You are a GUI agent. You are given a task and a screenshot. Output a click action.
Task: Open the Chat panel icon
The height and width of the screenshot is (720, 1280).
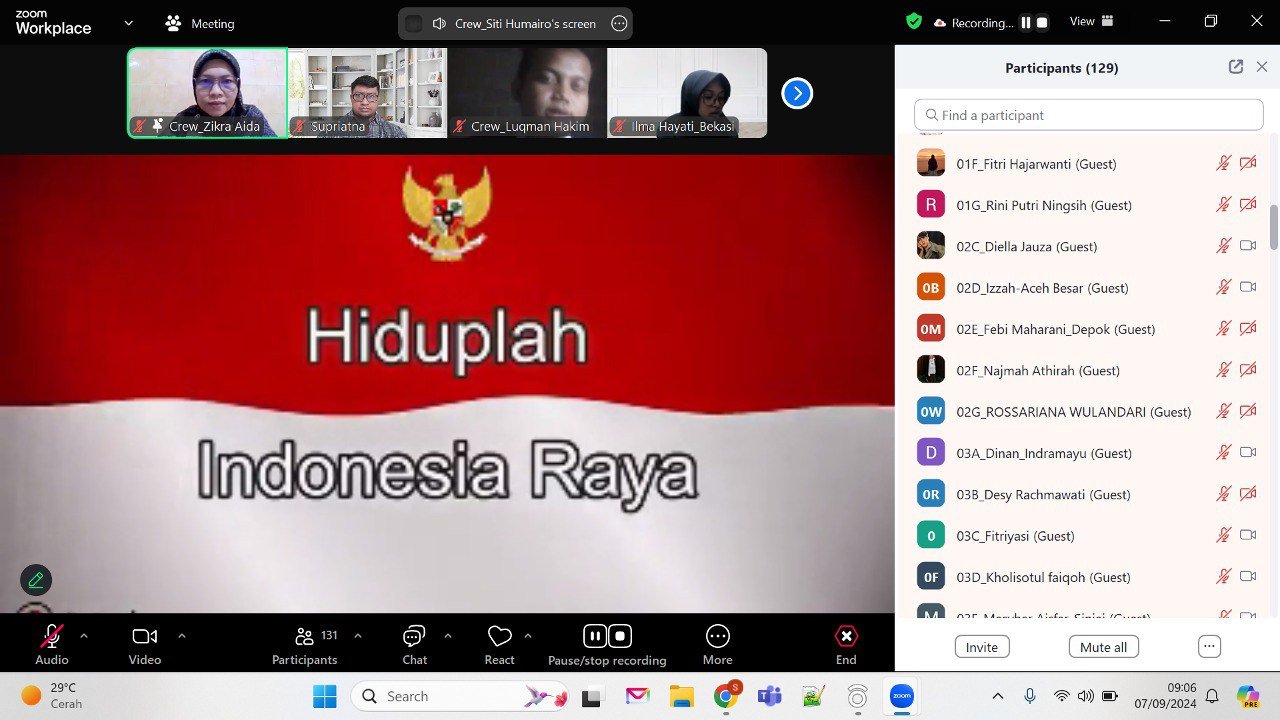pos(414,637)
